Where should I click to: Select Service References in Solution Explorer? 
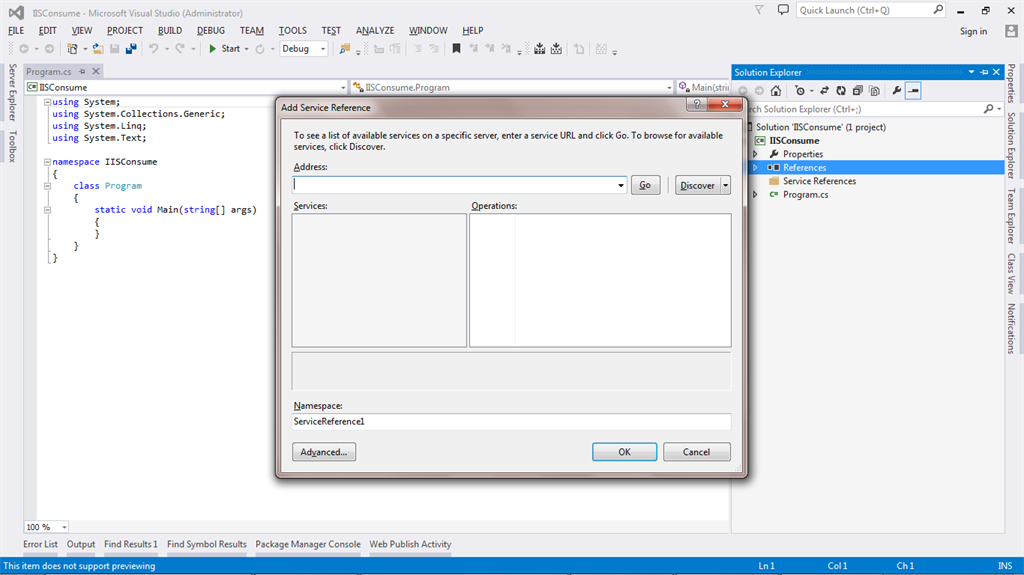tap(819, 181)
